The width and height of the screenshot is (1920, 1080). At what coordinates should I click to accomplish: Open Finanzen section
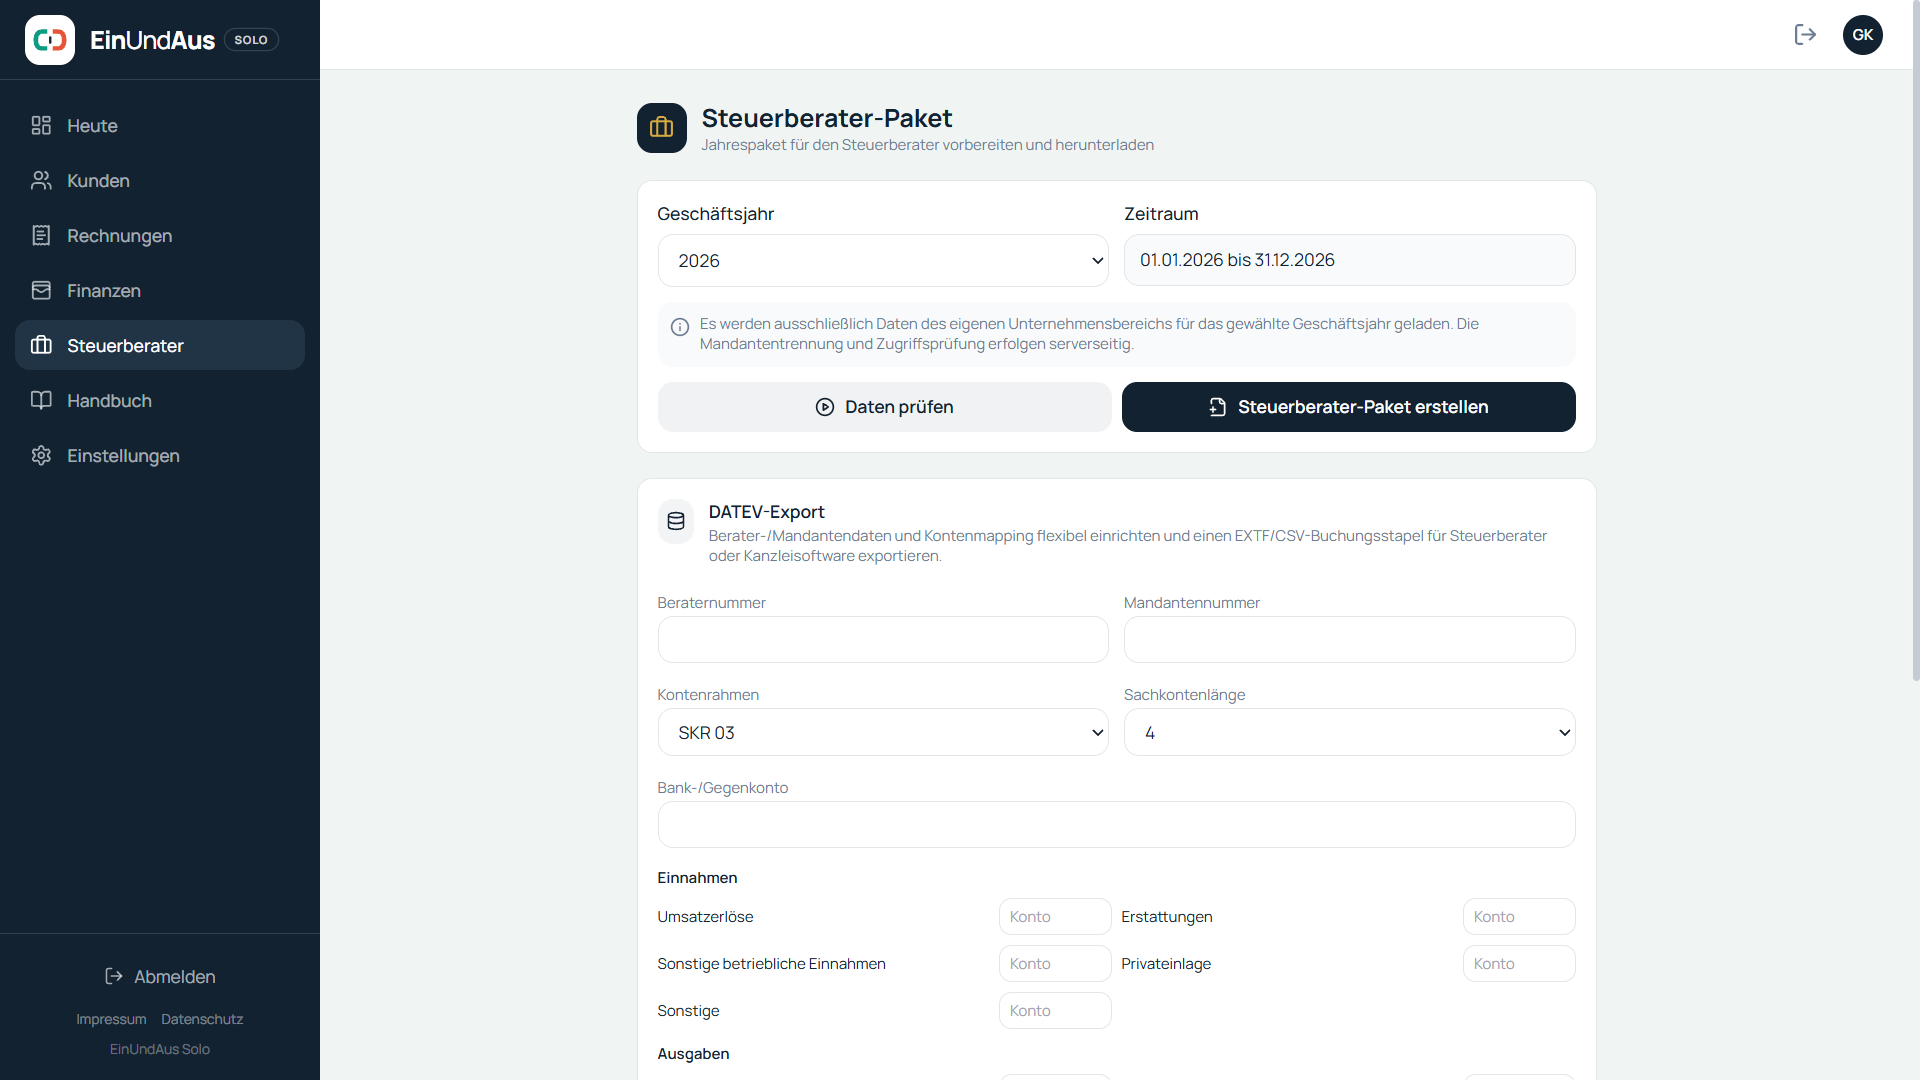160,290
